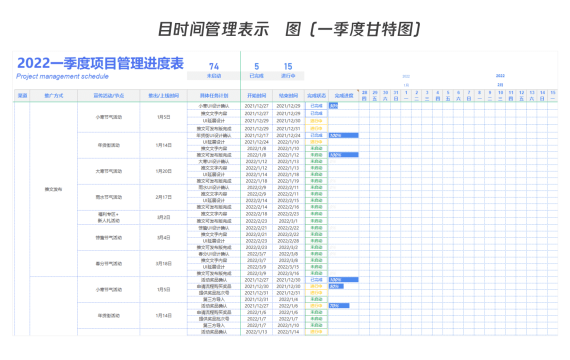Select the 2021/12/17 start date cell

pyautogui.click(x=256, y=135)
